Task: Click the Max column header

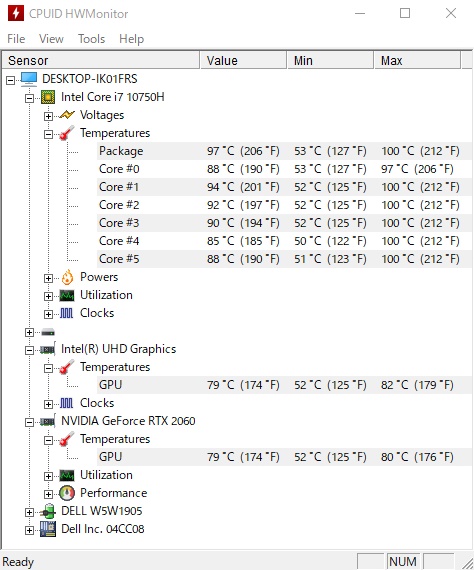Action: (417, 60)
